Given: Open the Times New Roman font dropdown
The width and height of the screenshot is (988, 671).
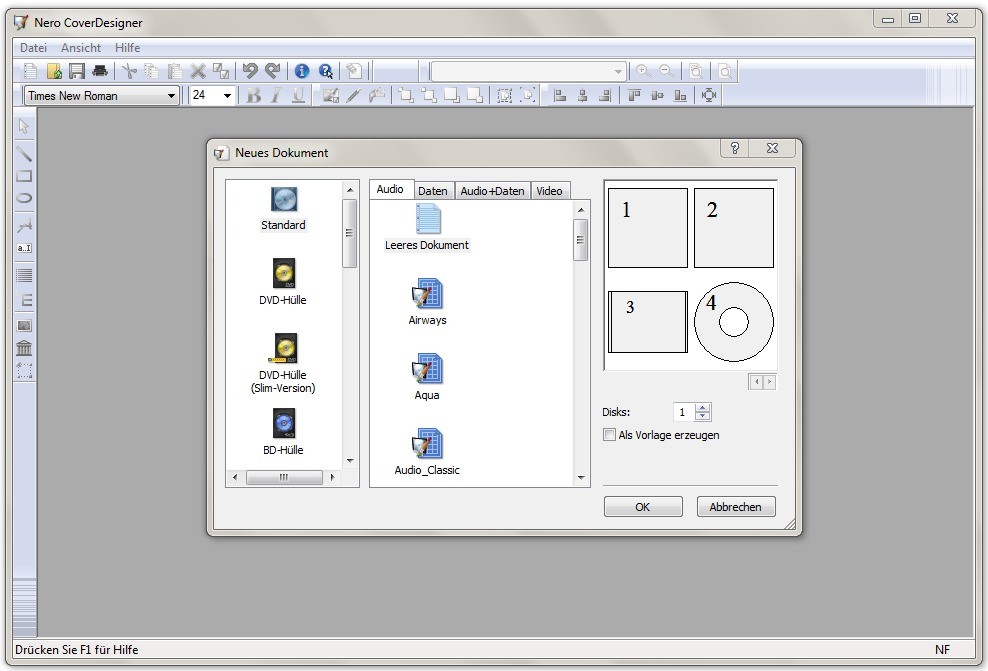Looking at the screenshot, I should pos(172,96).
